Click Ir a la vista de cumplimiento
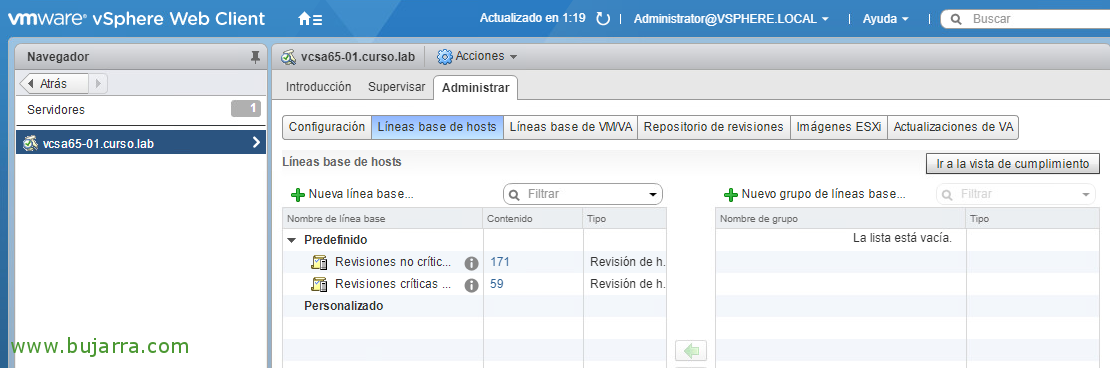1110x368 pixels. tap(1012, 164)
